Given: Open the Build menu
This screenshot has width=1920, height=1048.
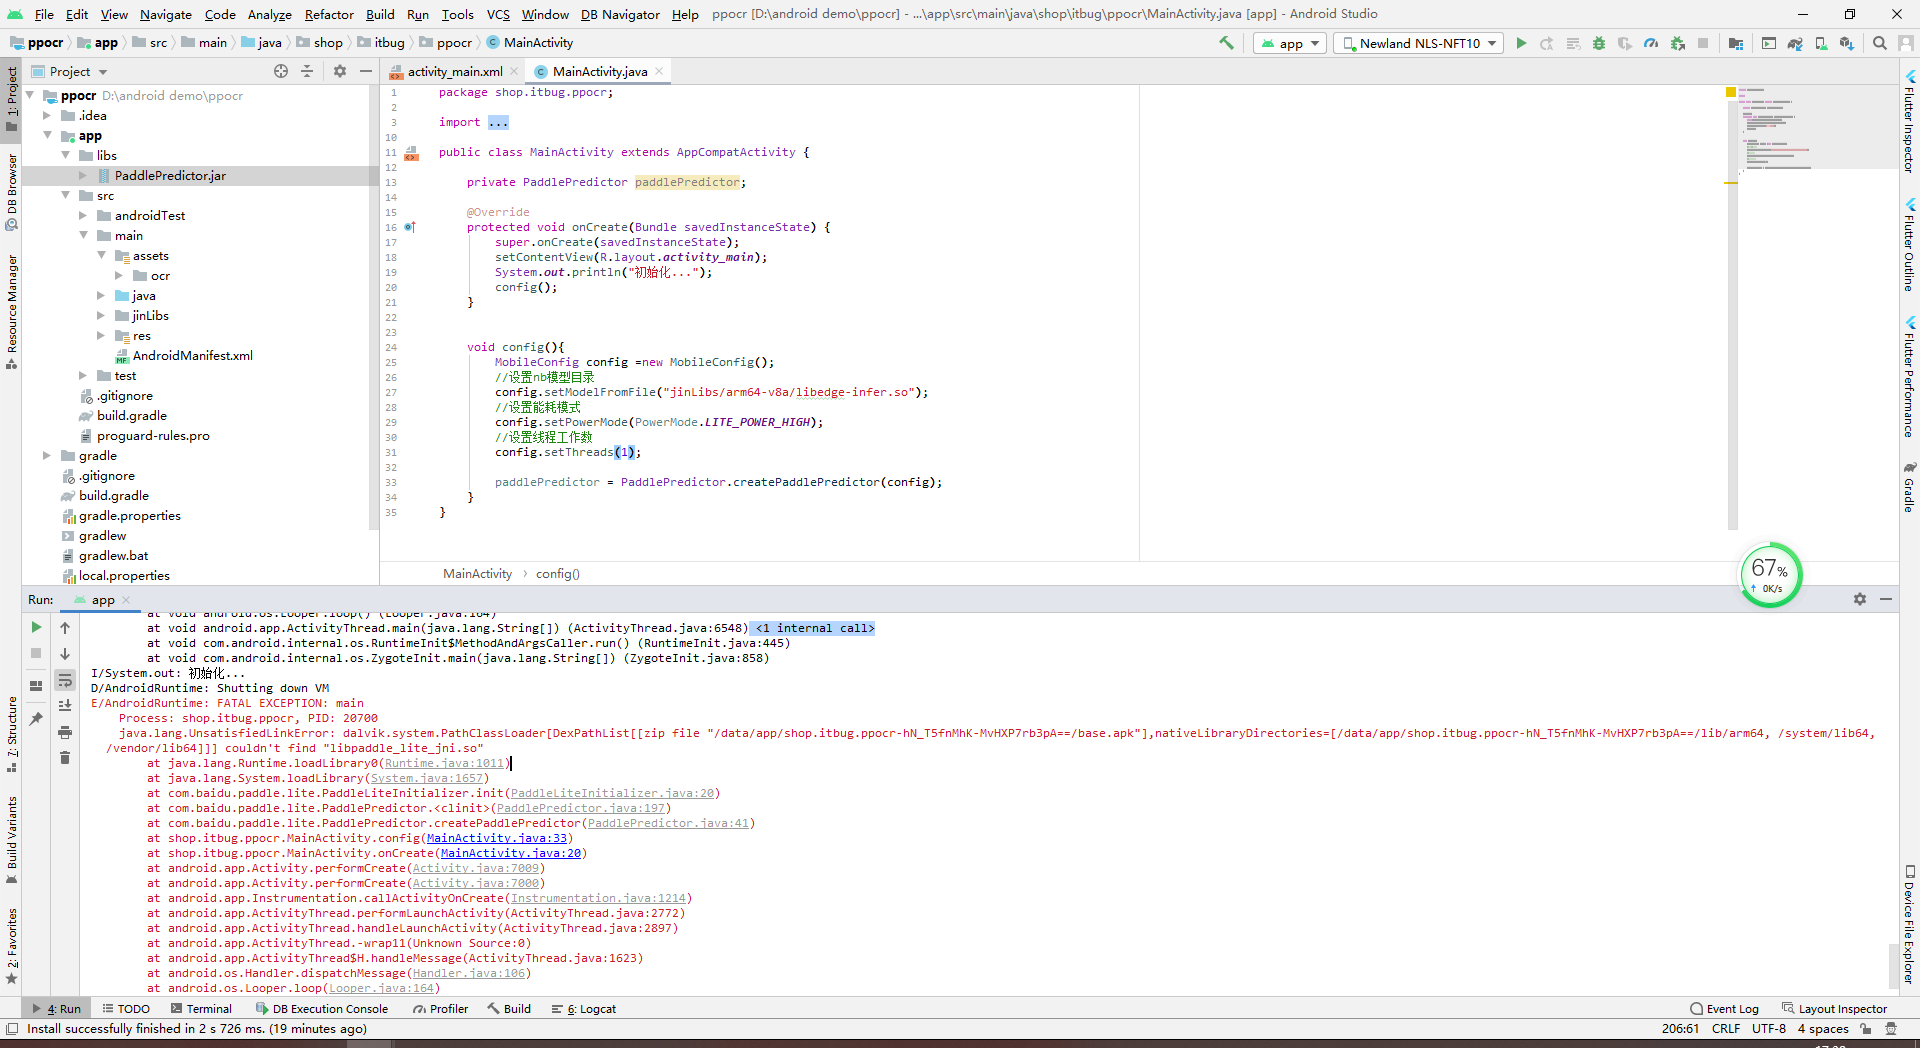Looking at the screenshot, I should point(380,14).
